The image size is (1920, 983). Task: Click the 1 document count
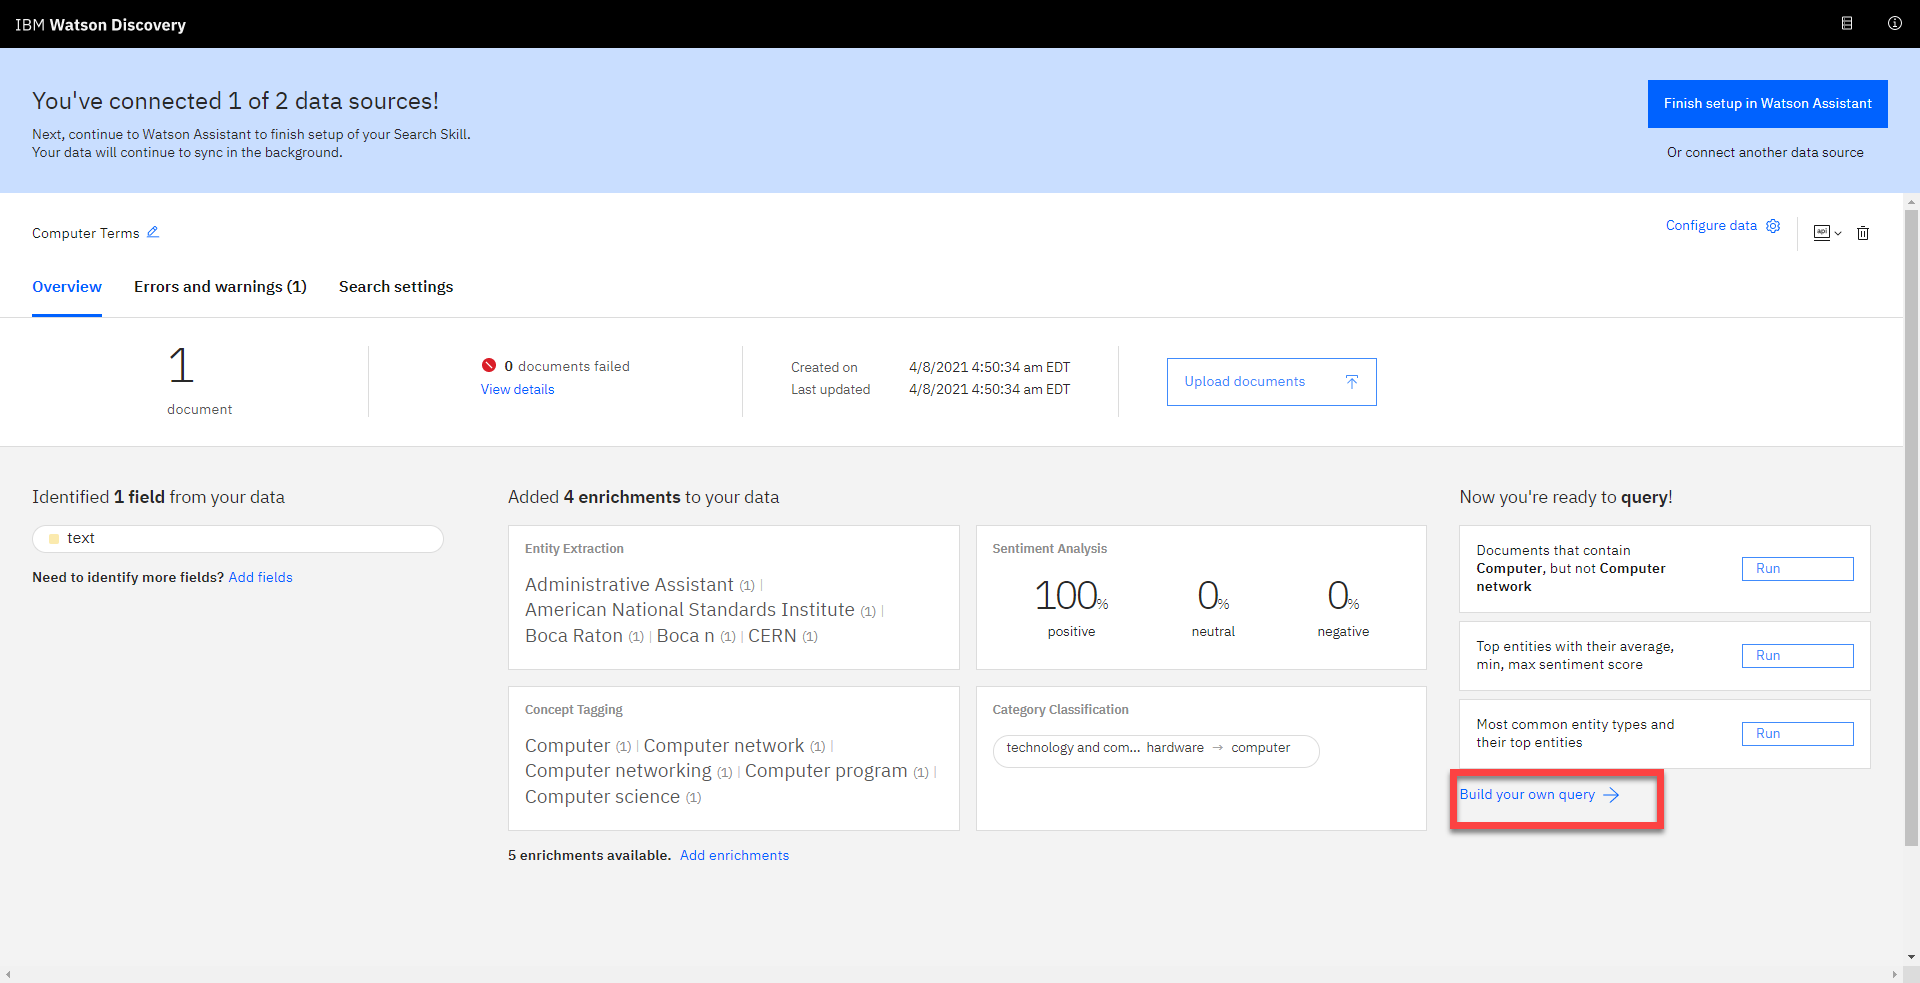[x=181, y=365]
